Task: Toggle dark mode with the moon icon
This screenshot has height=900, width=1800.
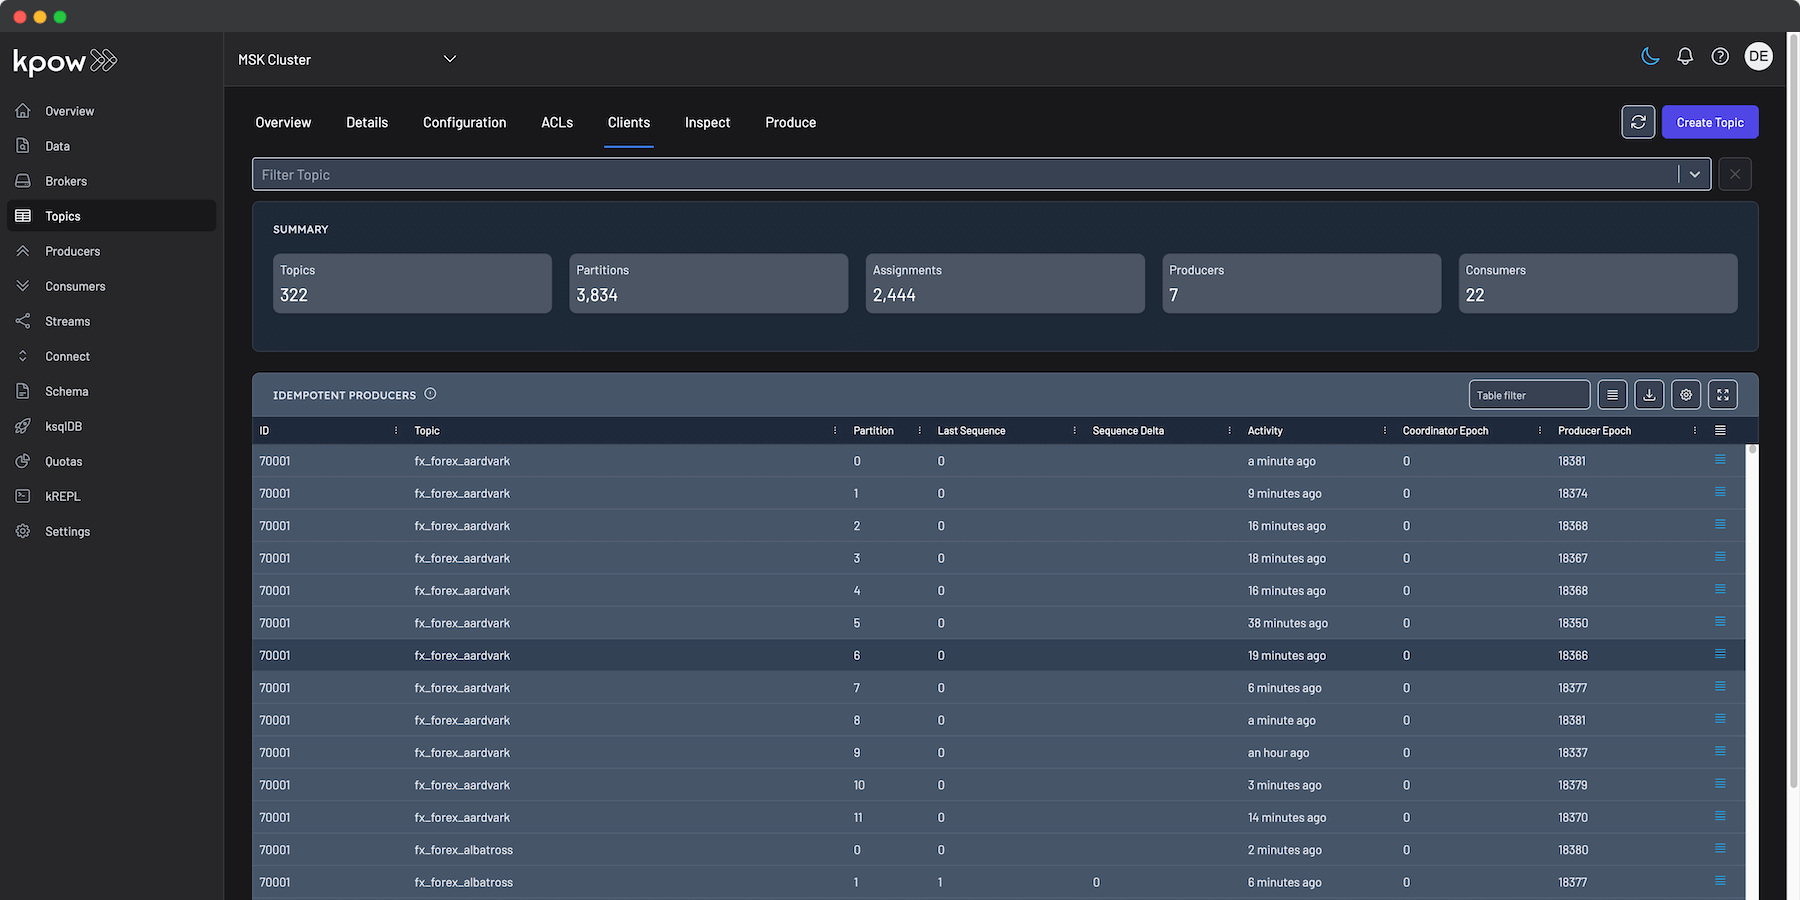Action: click(x=1650, y=56)
